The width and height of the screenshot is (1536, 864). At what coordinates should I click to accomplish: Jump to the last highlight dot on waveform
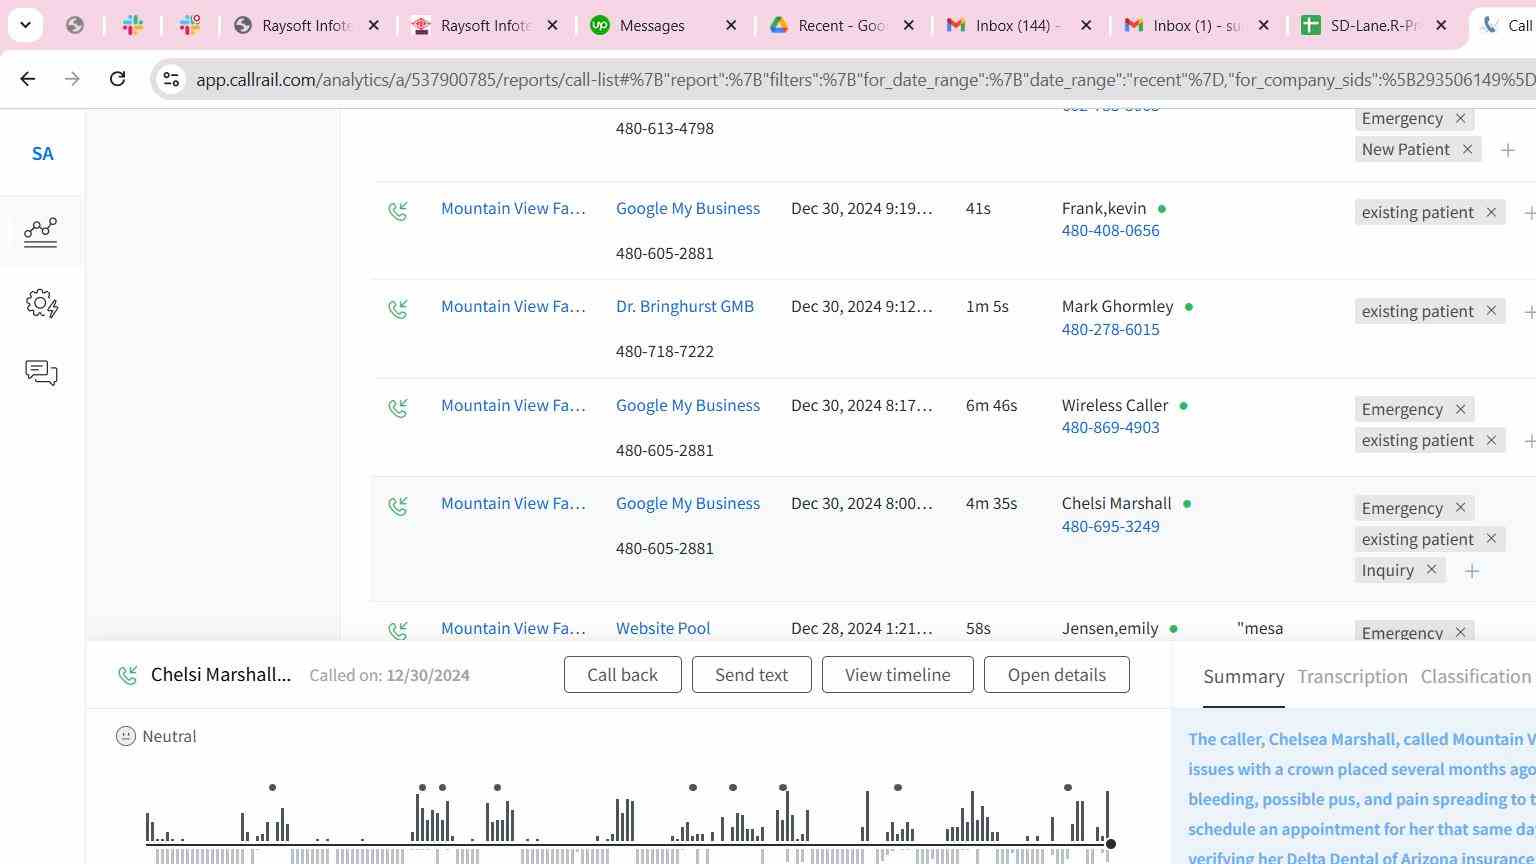[x=1068, y=788]
